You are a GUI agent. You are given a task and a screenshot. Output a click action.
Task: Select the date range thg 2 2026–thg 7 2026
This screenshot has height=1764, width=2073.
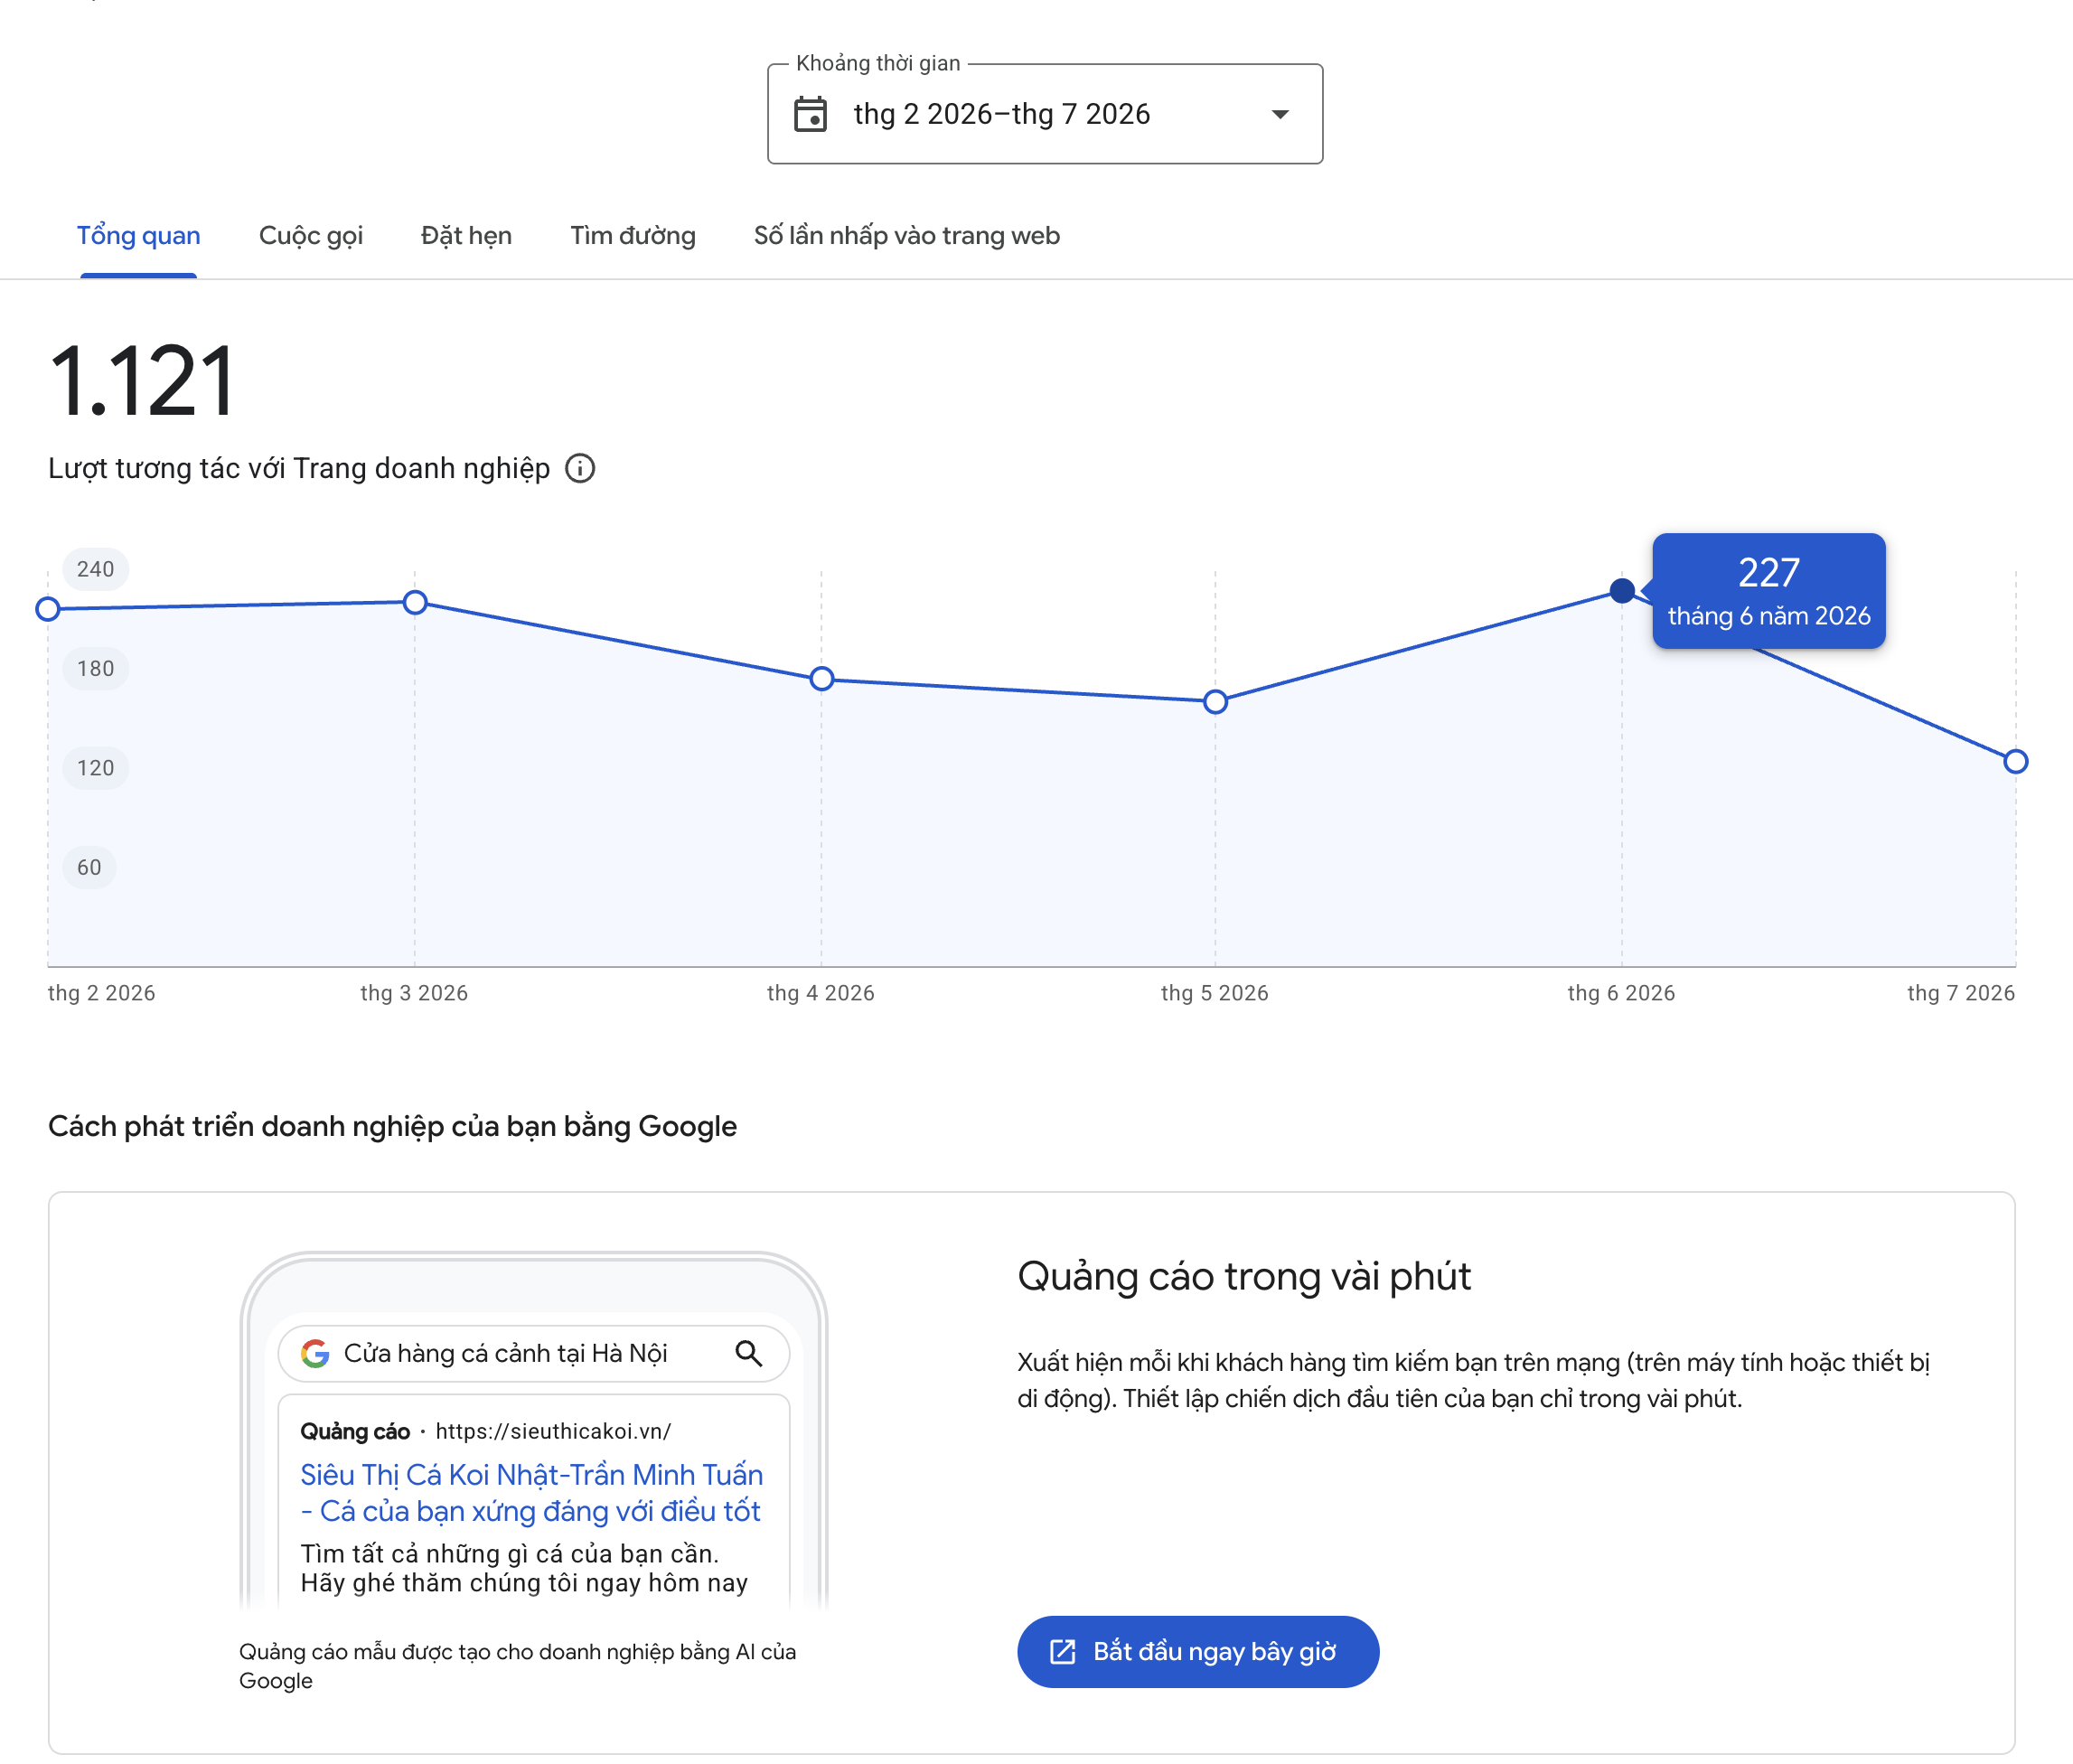coord(1045,114)
